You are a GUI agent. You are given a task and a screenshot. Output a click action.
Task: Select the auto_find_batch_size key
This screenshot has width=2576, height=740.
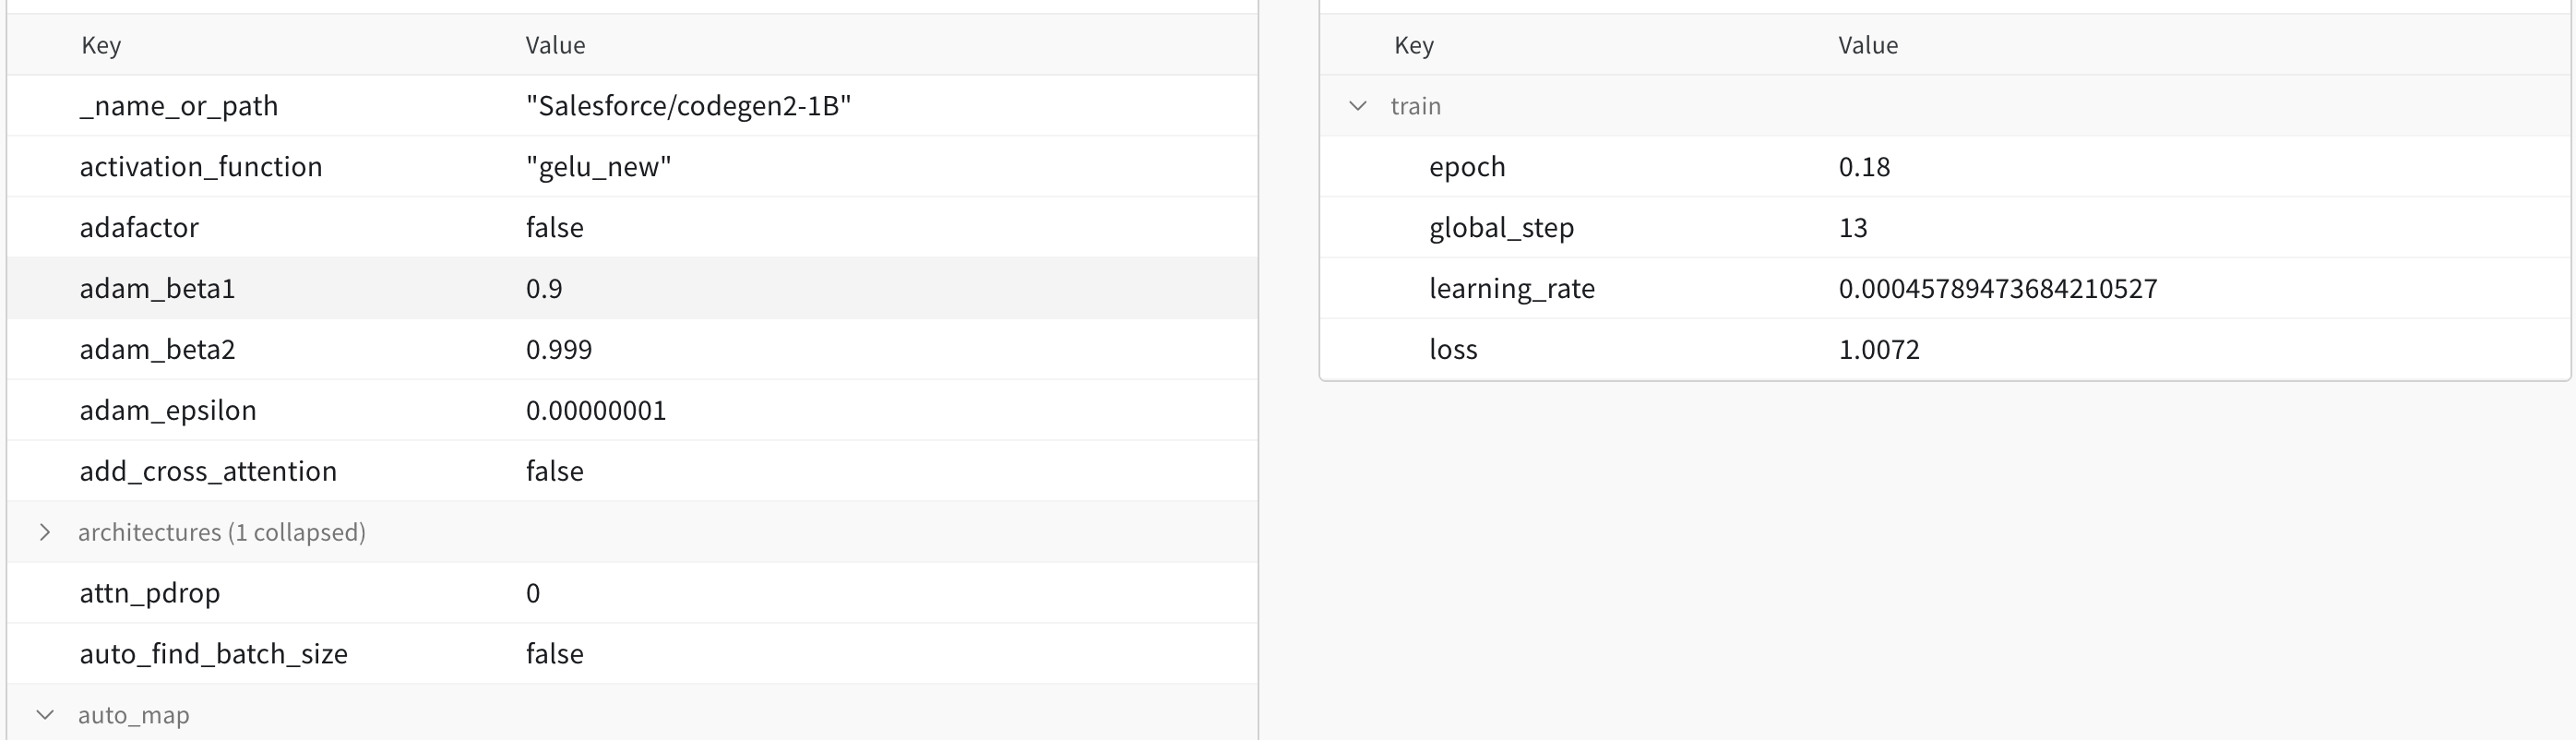click(x=214, y=654)
